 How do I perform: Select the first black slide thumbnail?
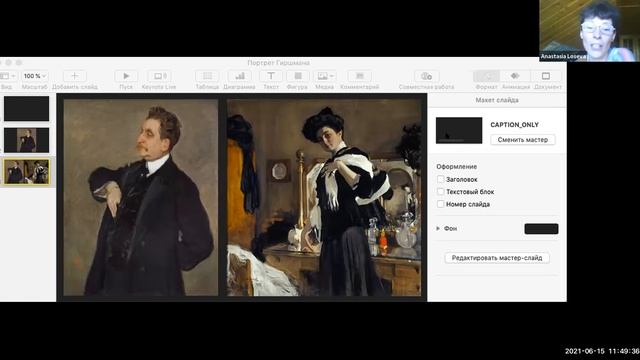27,109
